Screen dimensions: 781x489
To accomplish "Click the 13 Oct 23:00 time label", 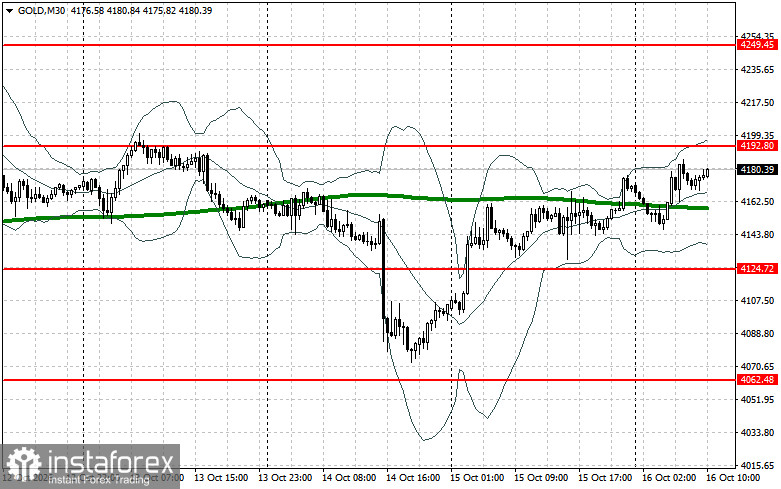I will [285, 478].
